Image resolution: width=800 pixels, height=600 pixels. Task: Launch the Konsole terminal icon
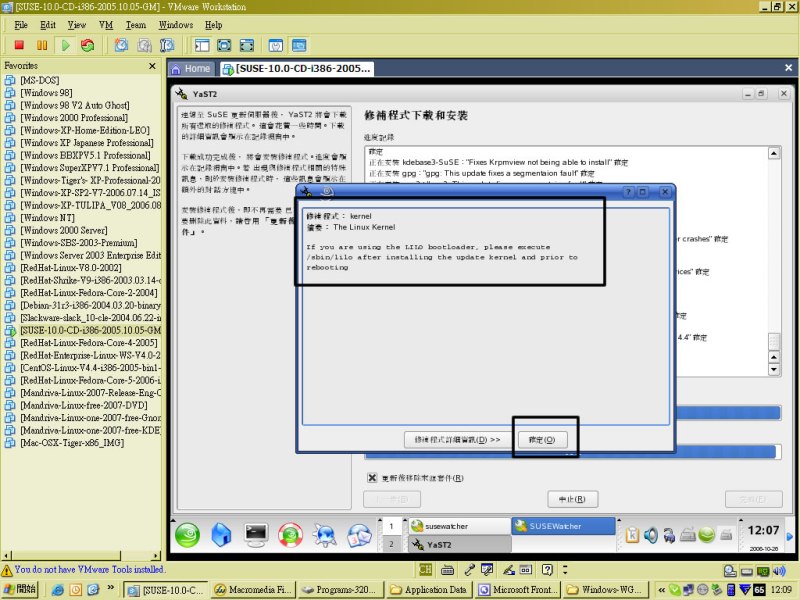coord(256,535)
